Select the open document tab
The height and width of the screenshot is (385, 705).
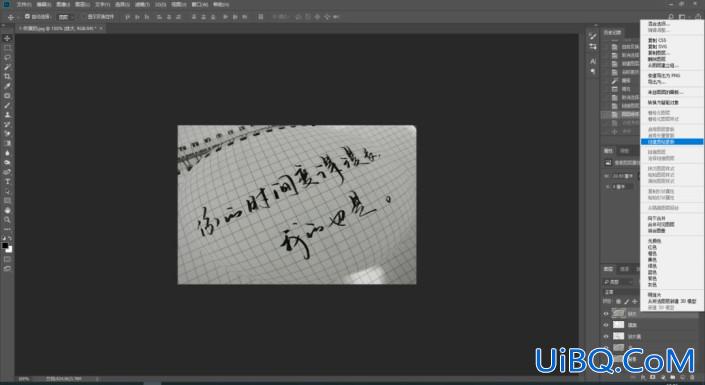[59, 28]
